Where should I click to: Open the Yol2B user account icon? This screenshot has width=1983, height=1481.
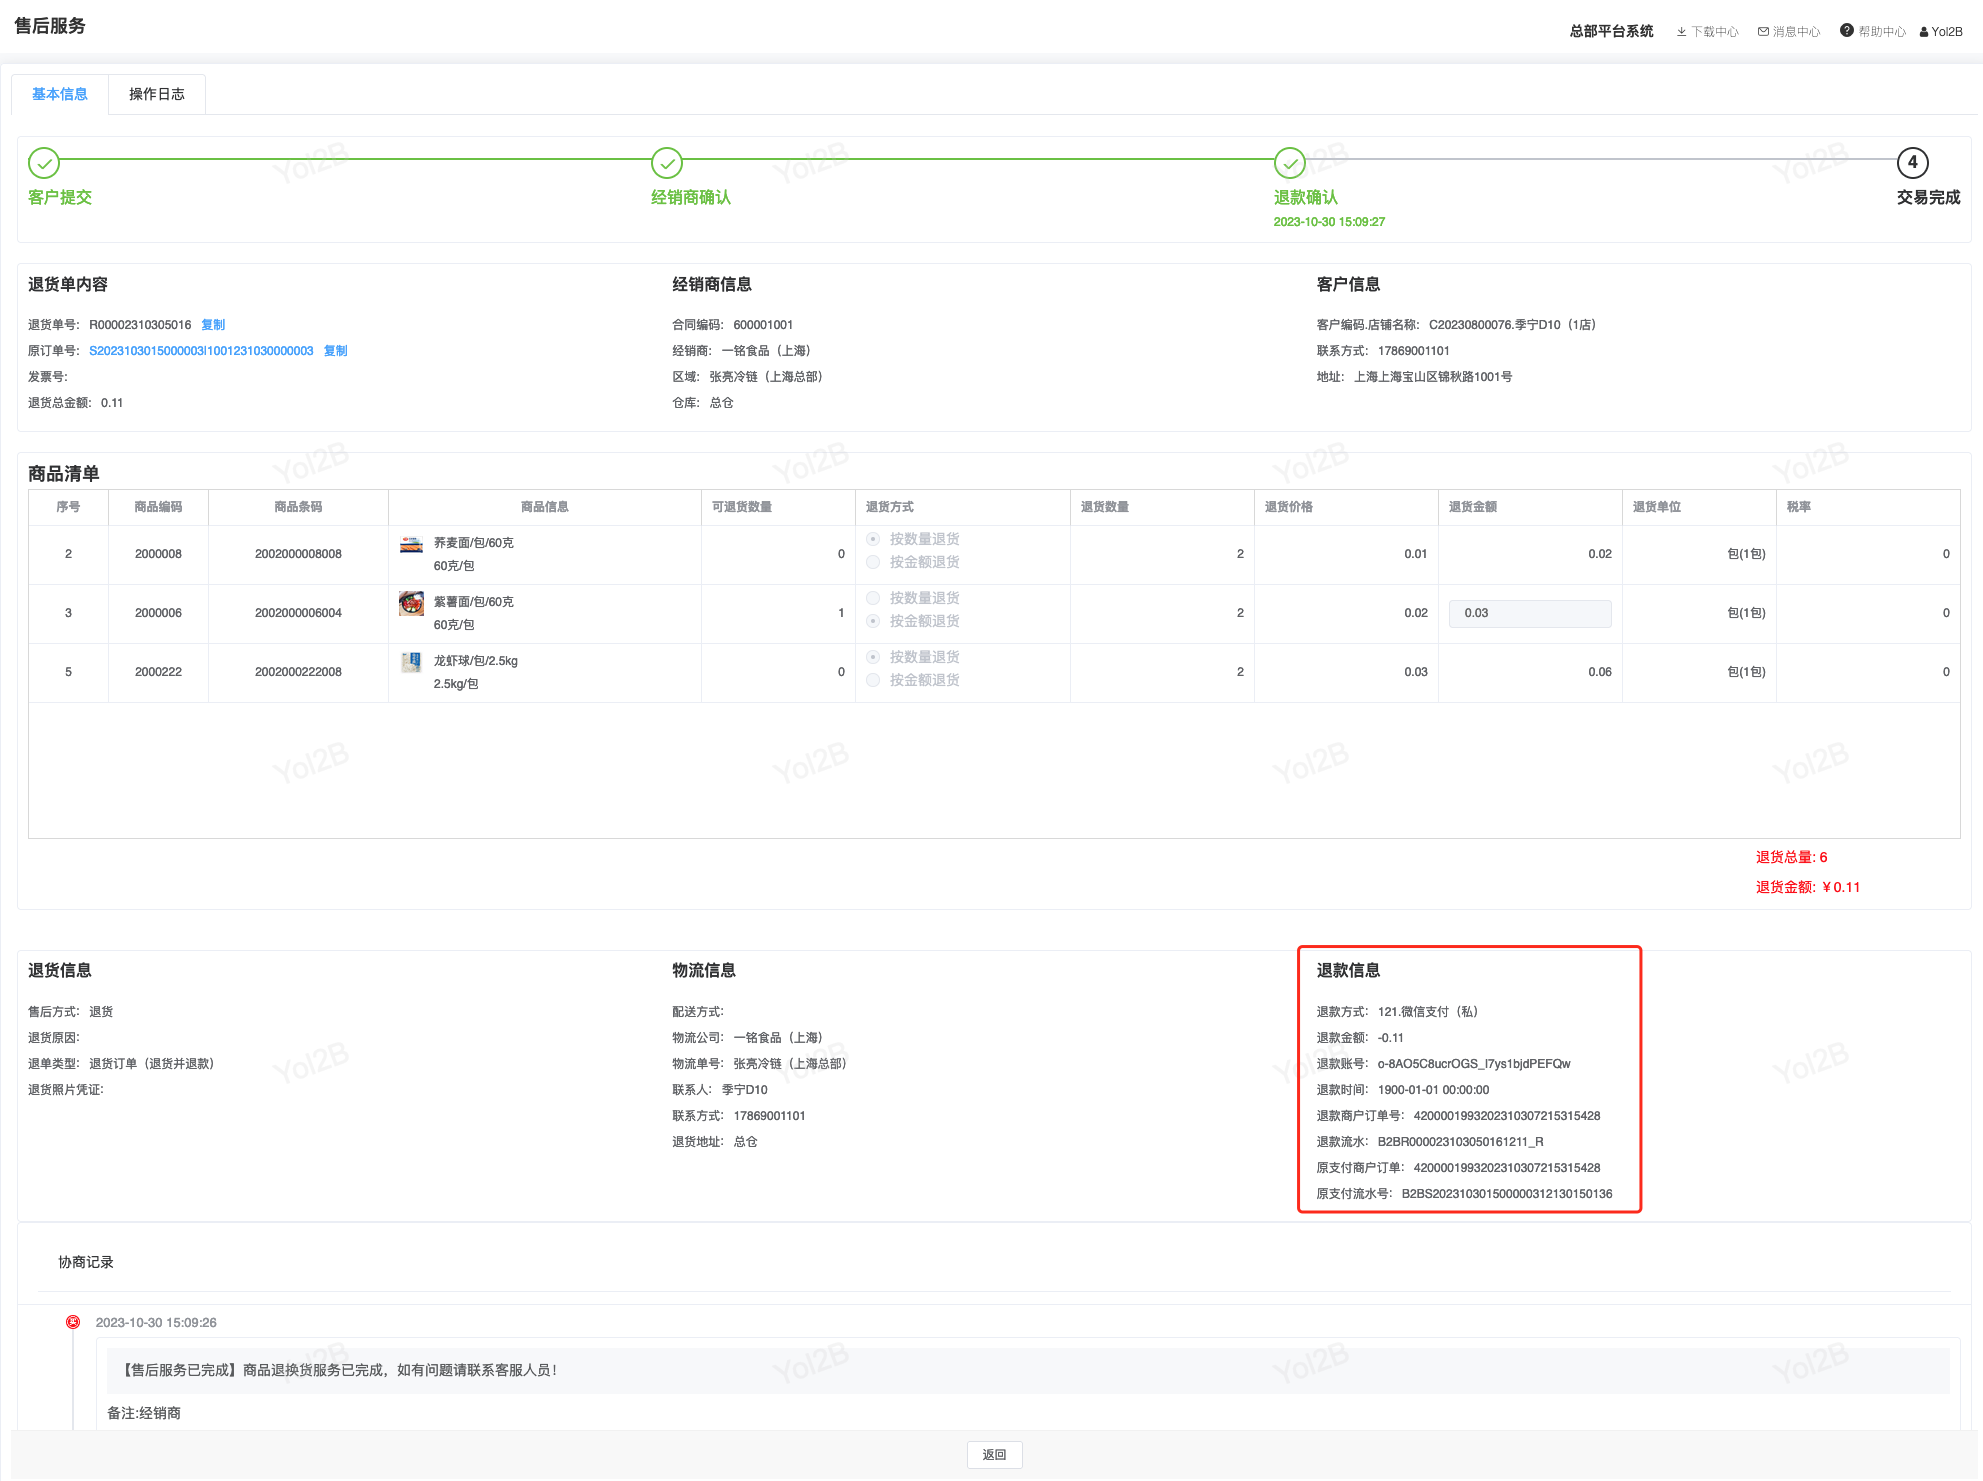tap(1923, 32)
